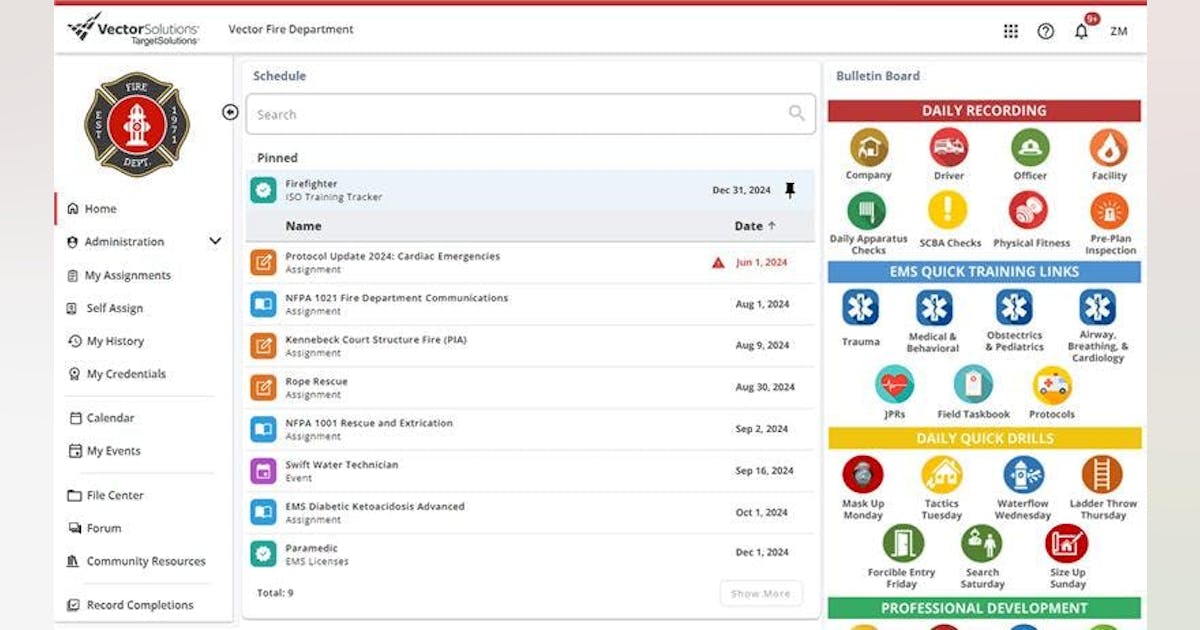
Task: Unpin the Firefighter ISO Training Tracker
Action: [x=790, y=189]
